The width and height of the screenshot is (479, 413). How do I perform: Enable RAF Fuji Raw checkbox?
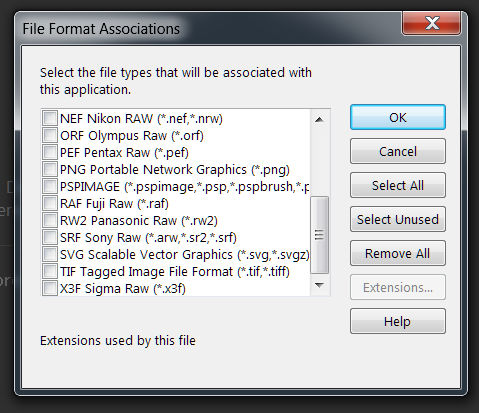click(x=50, y=203)
